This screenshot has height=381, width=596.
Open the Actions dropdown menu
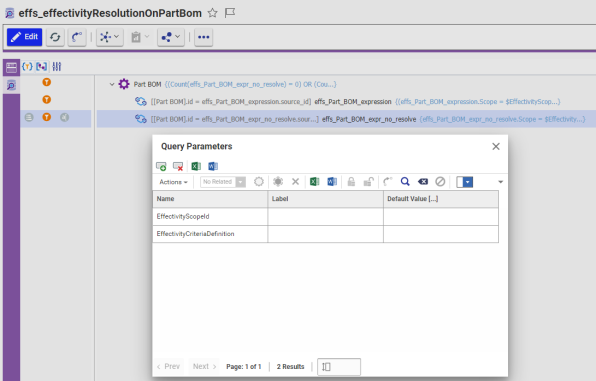(x=173, y=182)
